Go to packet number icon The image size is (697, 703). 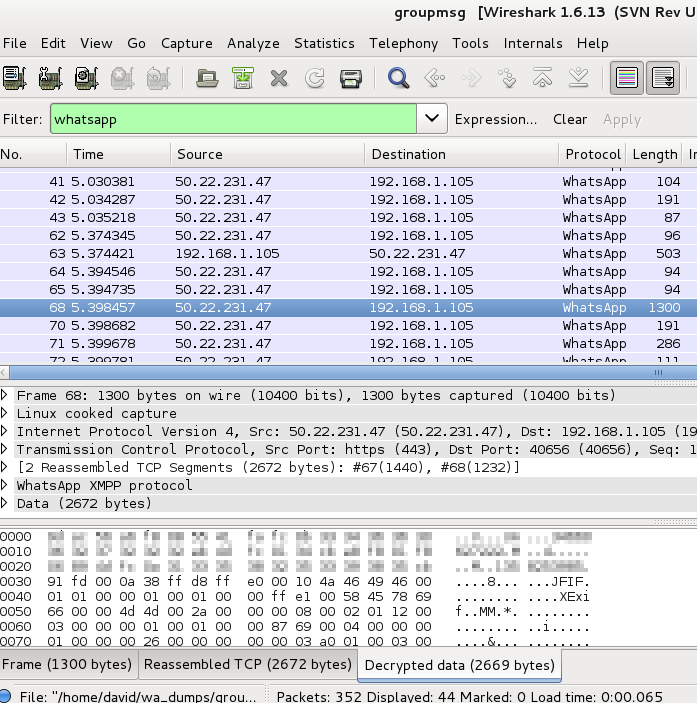tap(507, 78)
